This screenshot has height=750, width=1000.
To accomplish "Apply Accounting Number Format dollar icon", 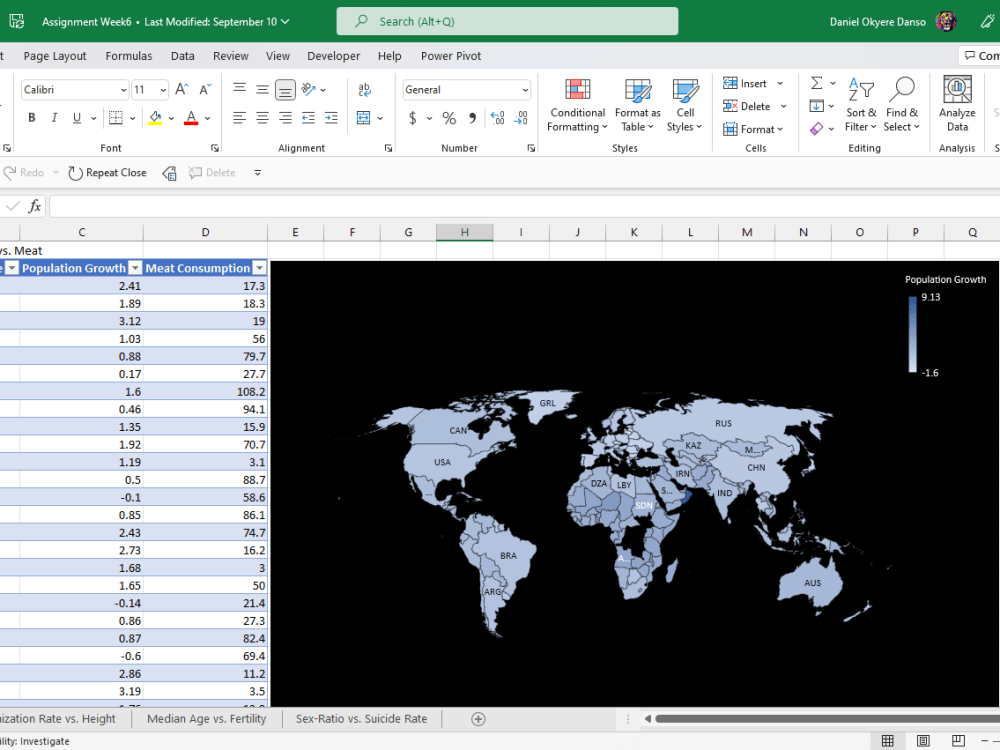I will point(413,118).
